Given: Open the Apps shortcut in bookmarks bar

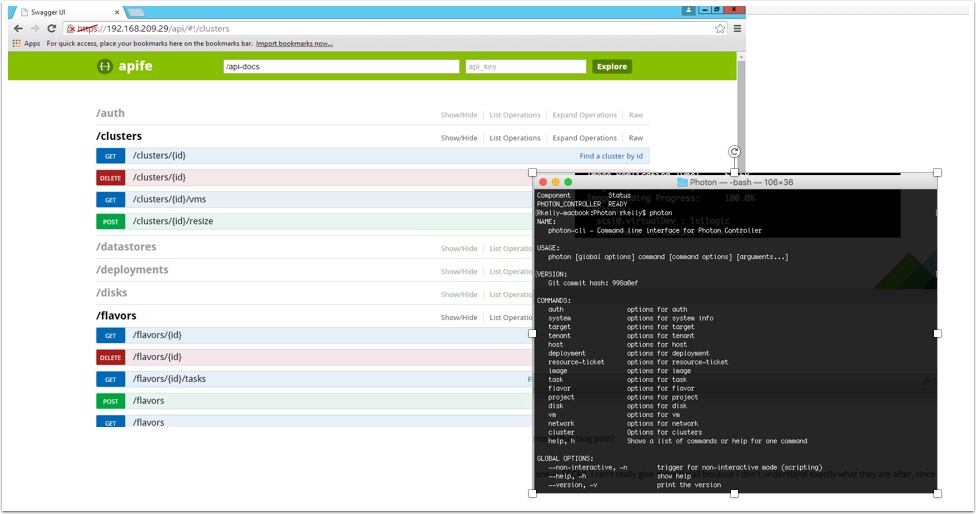Looking at the screenshot, I should pos(26,44).
